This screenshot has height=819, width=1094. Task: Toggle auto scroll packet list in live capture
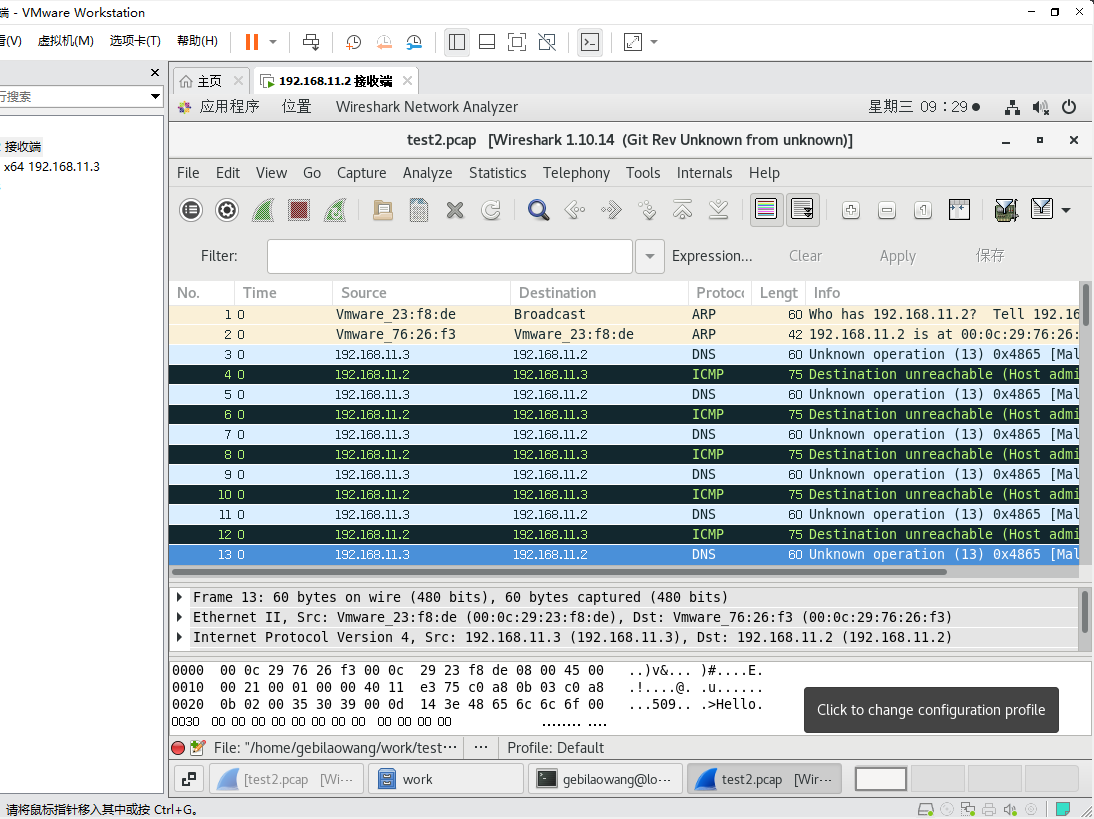pyautogui.click(x=802, y=209)
